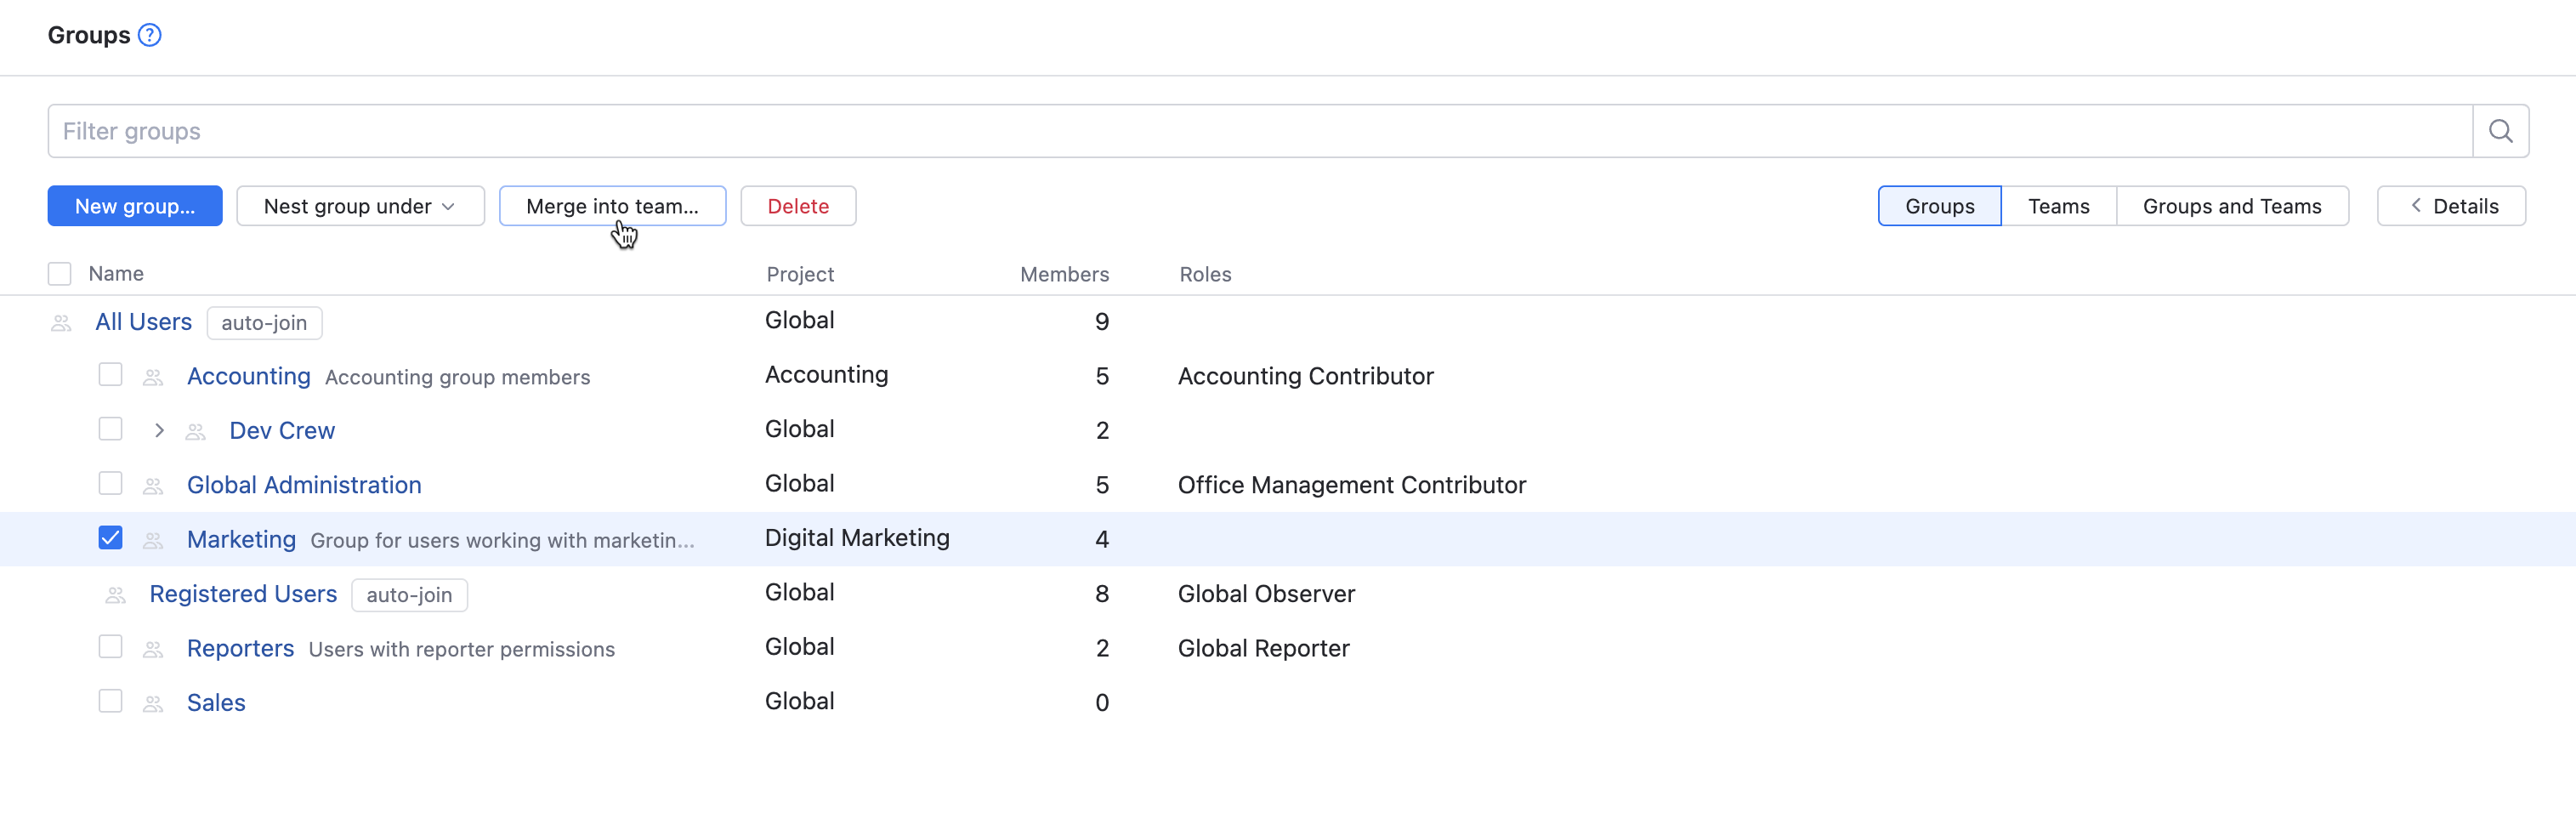Open the Global Administration group link
The height and width of the screenshot is (813, 2576).
pyautogui.click(x=304, y=485)
